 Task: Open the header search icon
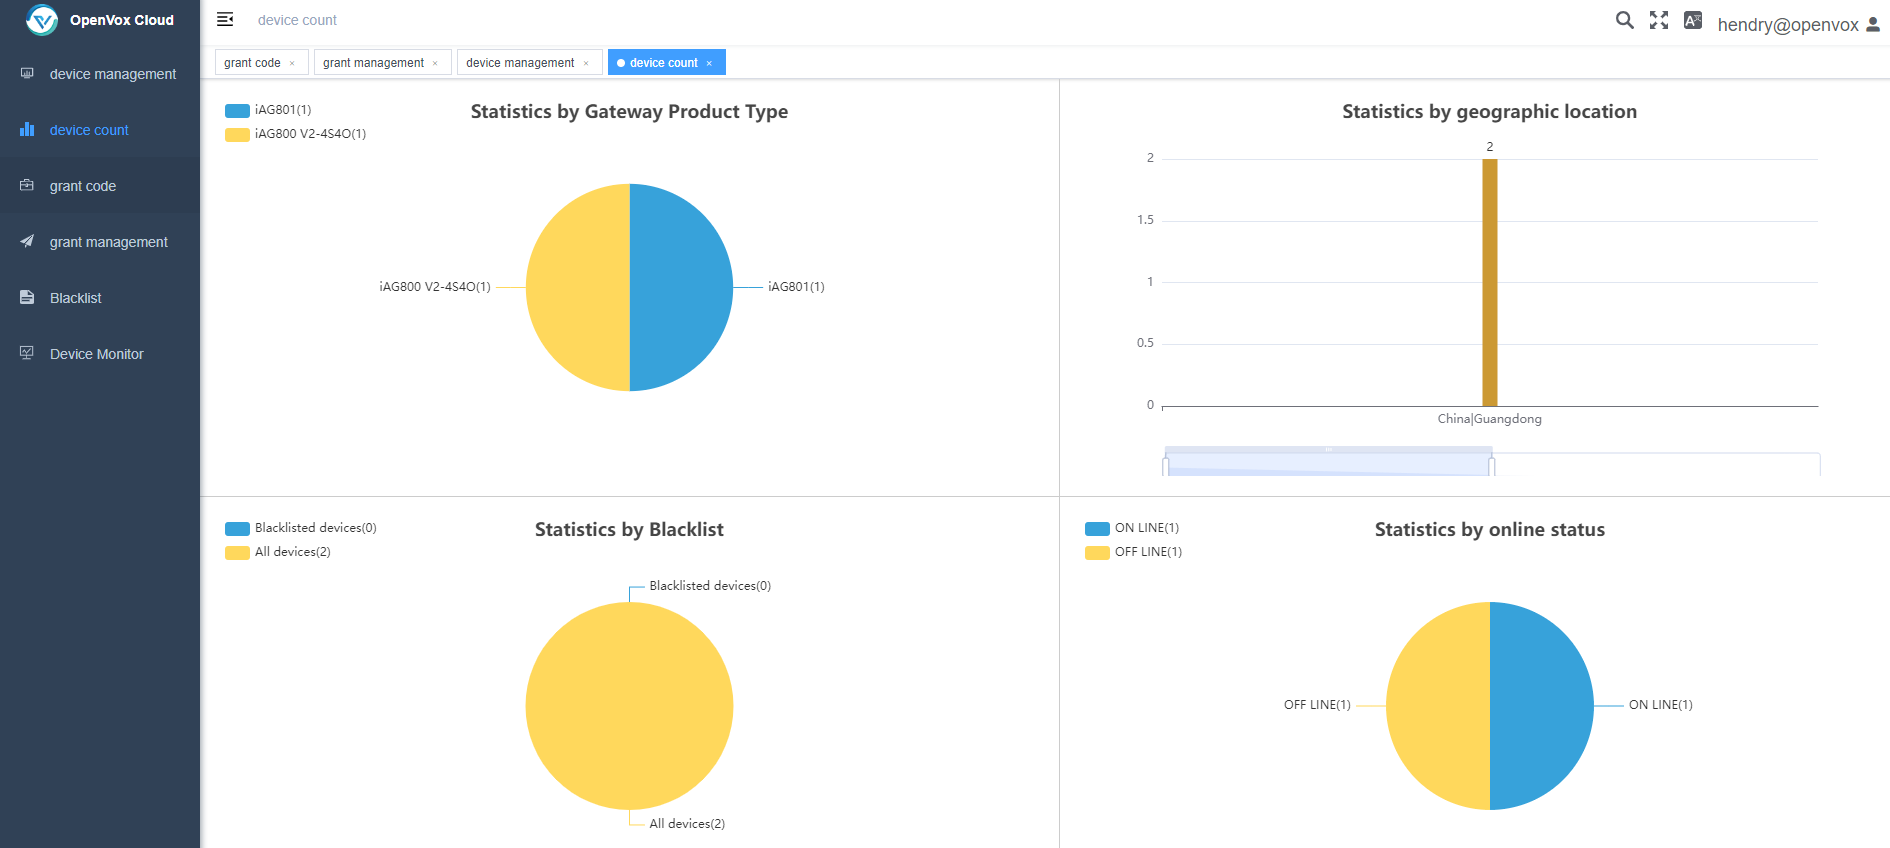click(1625, 20)
